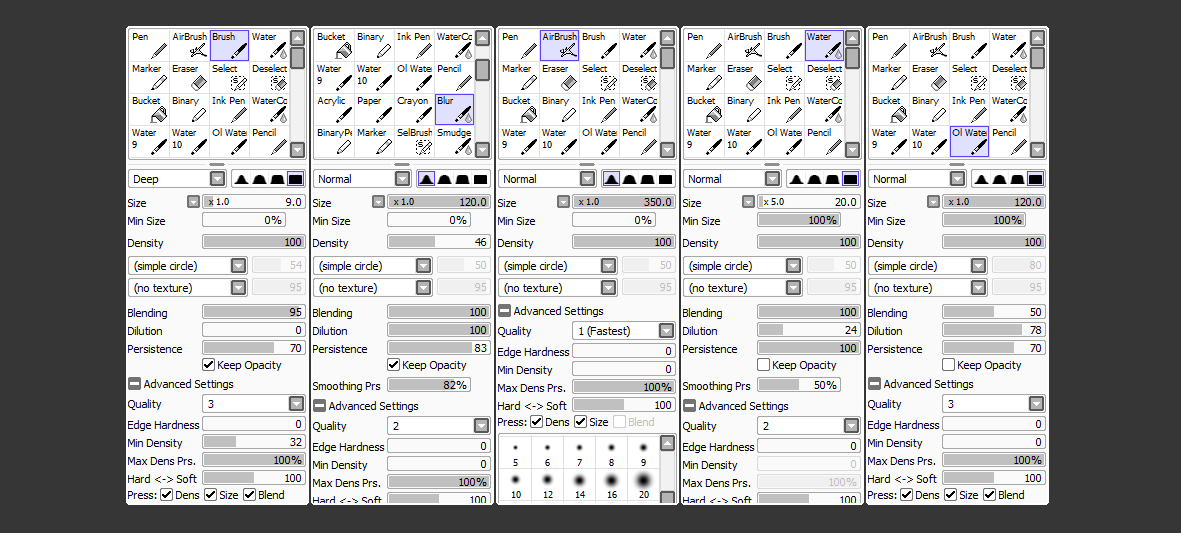Uncheck Keep Opacity below Persistence 83

pos(393,365)
